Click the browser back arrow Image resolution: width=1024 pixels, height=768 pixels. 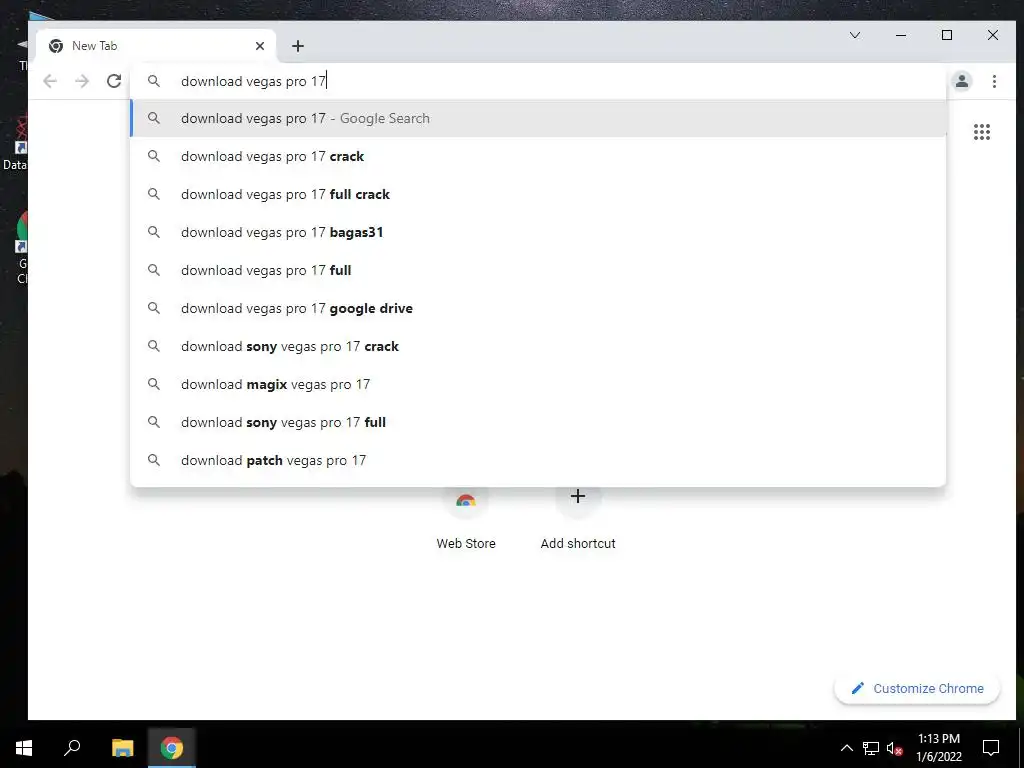(50, 81)
